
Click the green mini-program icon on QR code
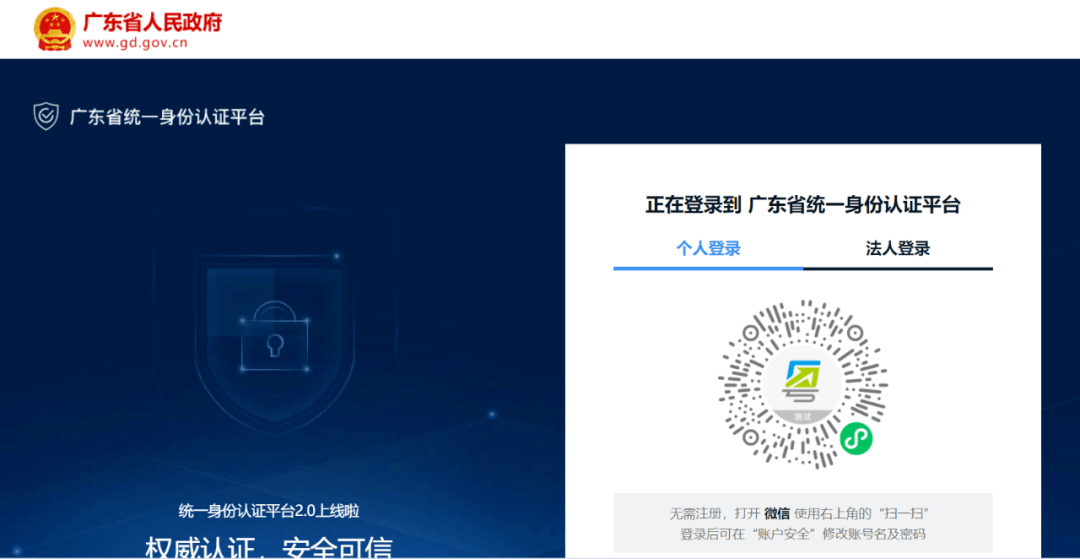(x=855, y=438)
